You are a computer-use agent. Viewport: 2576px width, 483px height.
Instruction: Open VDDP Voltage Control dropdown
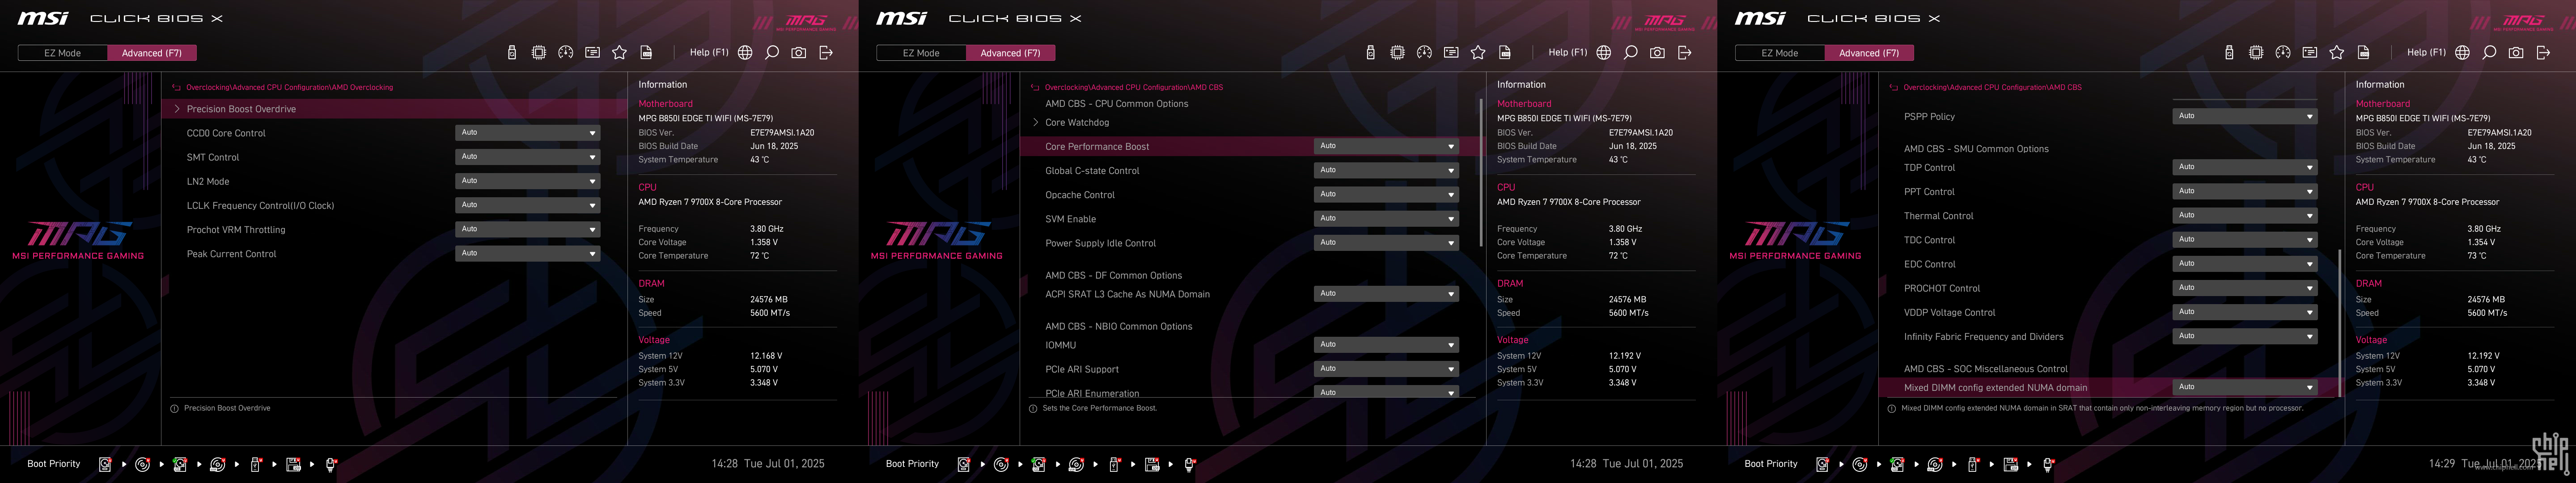tap(2245, 312)
